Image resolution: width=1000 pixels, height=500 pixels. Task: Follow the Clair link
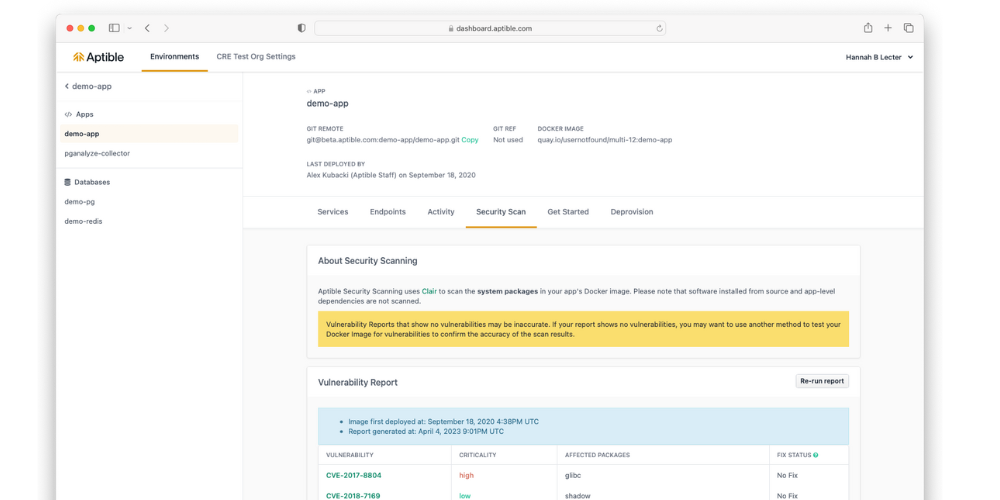pos(429,291)
